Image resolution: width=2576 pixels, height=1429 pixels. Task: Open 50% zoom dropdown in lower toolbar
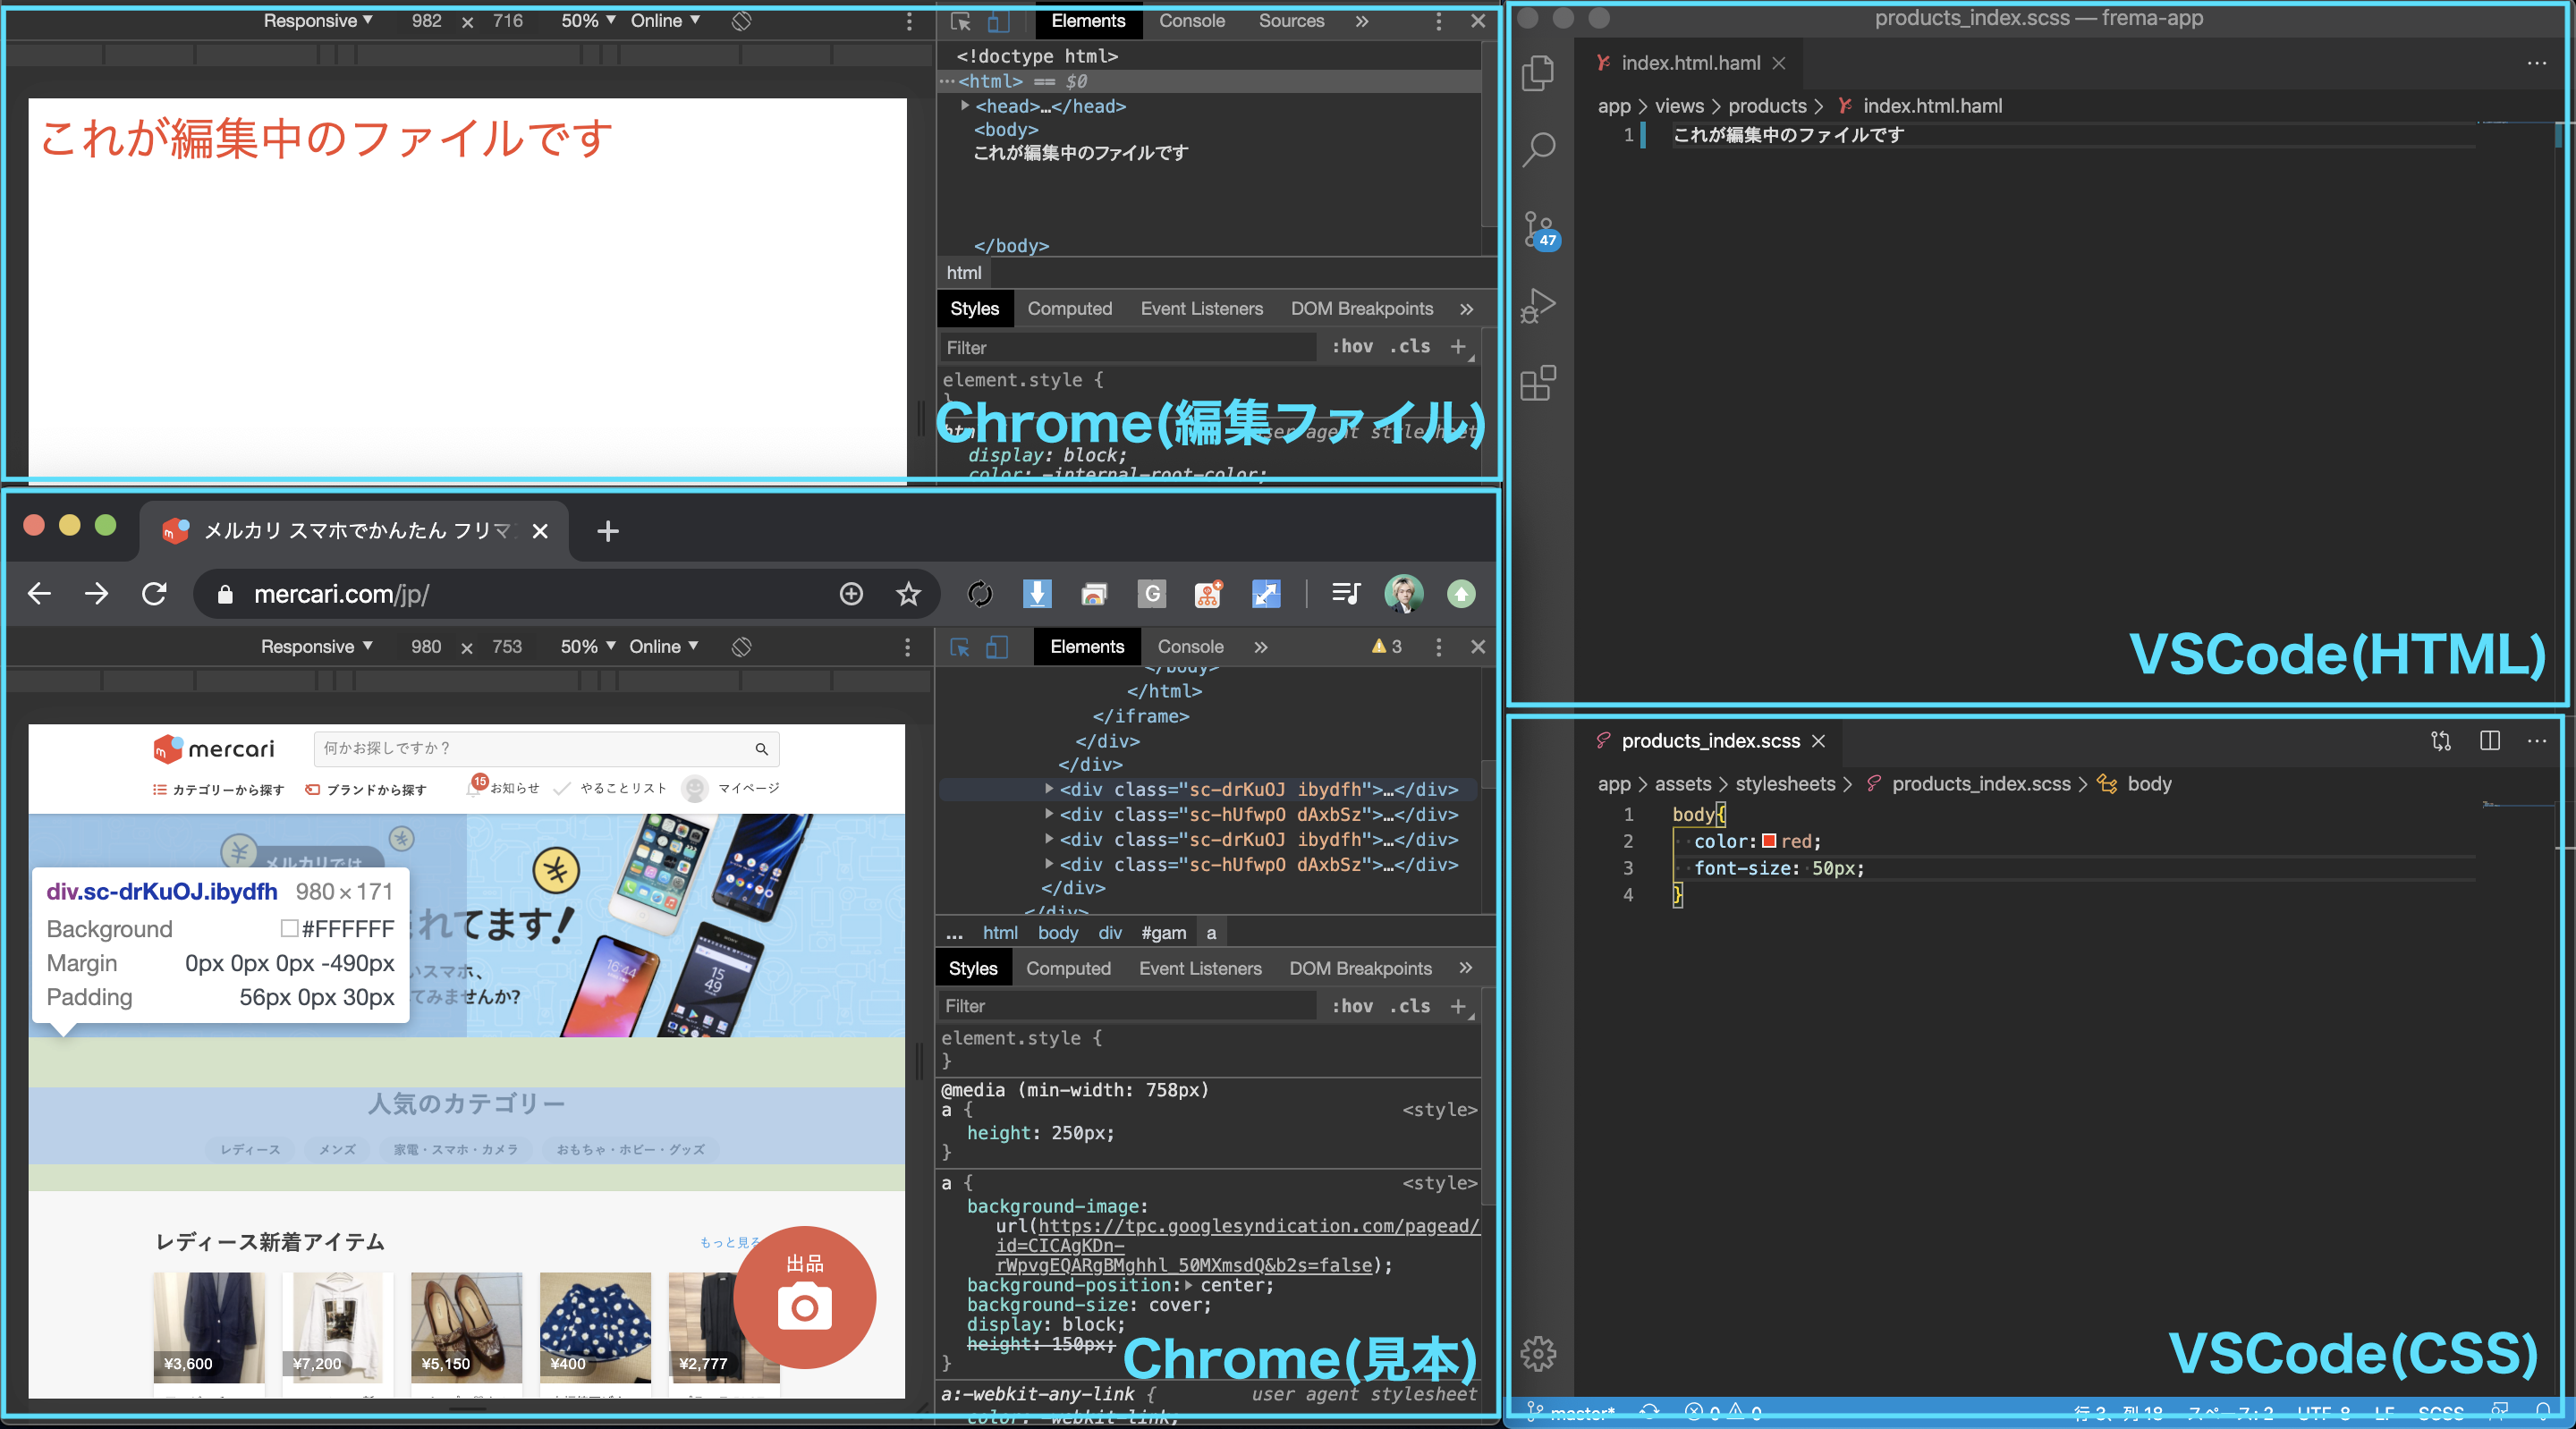(587, 647)
